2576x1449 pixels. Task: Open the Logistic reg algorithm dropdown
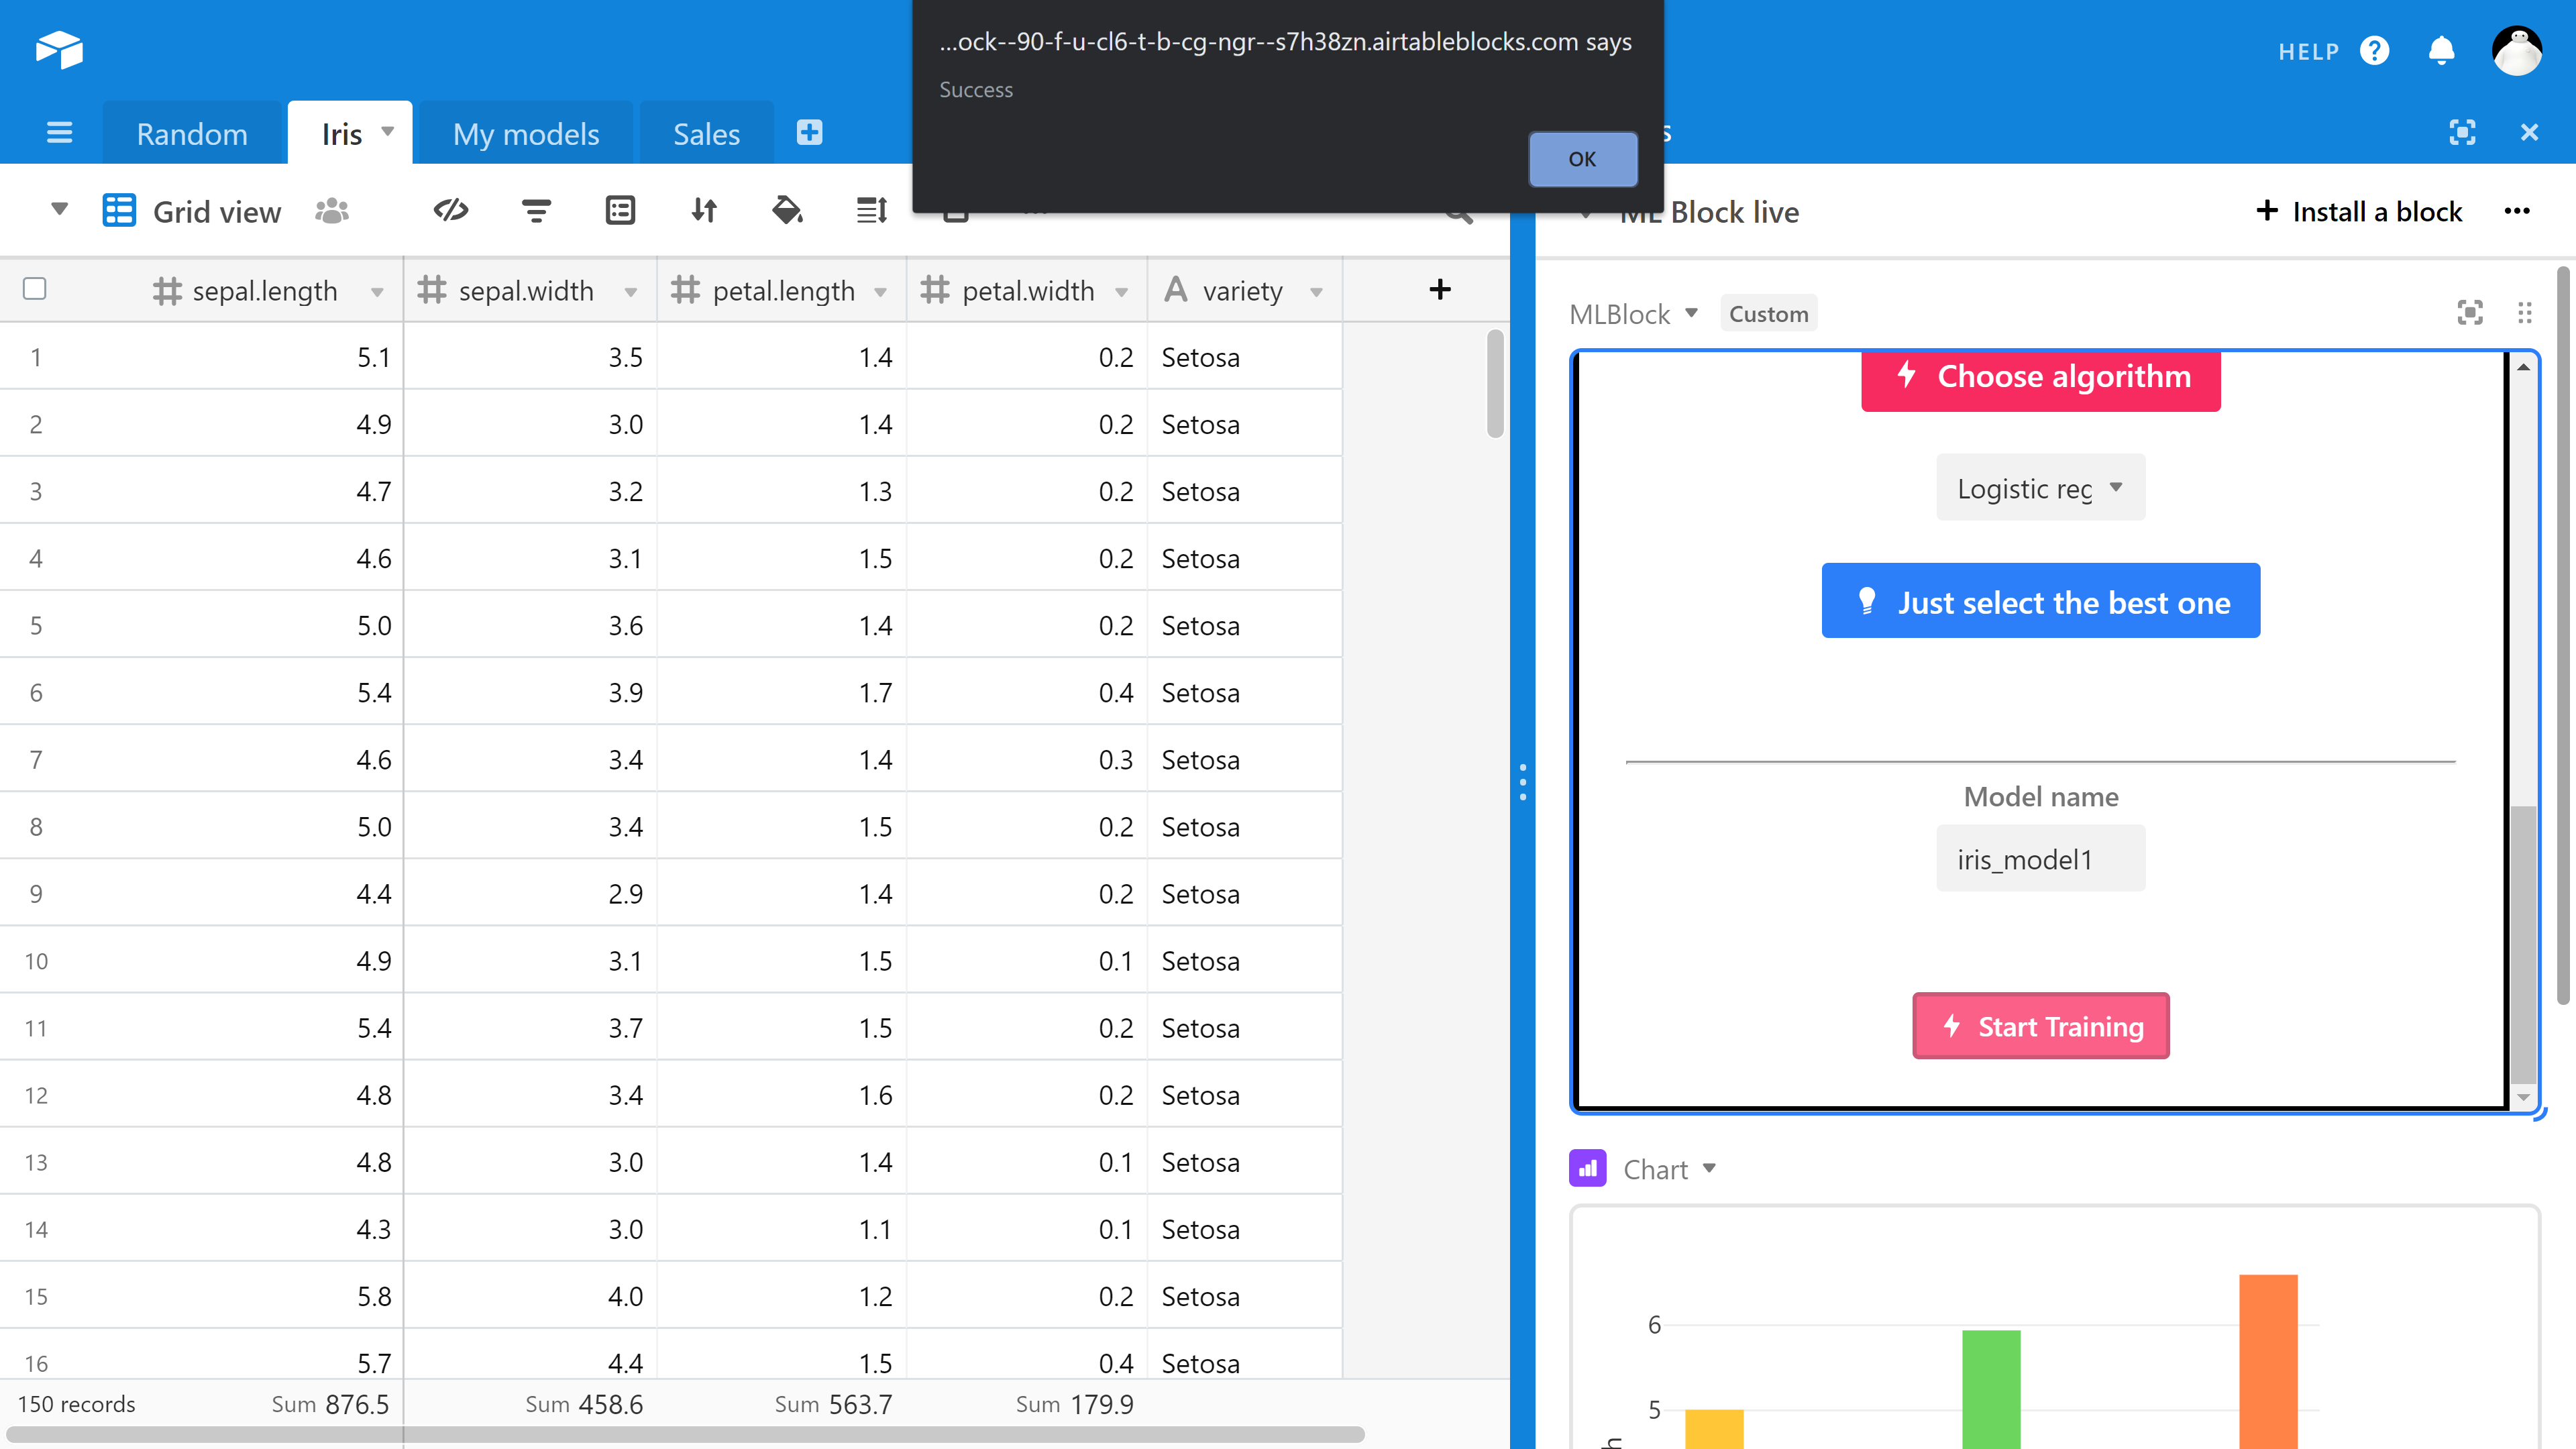[2040, 488]
